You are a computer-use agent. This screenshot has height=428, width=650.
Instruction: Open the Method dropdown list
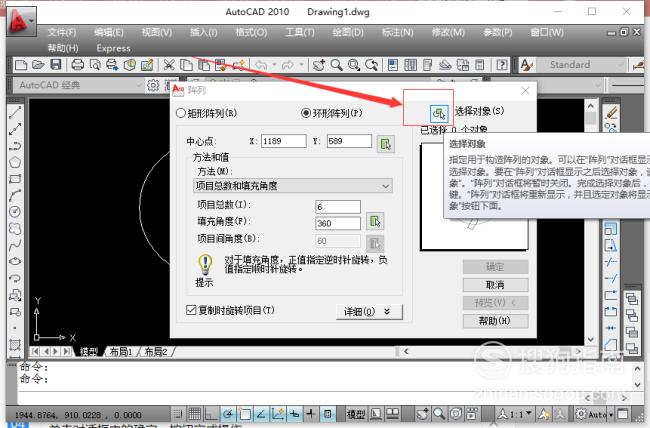(293, 186)
